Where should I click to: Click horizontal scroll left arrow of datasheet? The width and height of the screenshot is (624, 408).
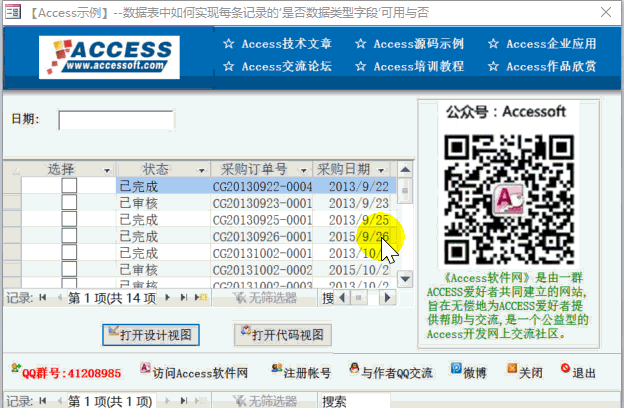tap(342, 298)
